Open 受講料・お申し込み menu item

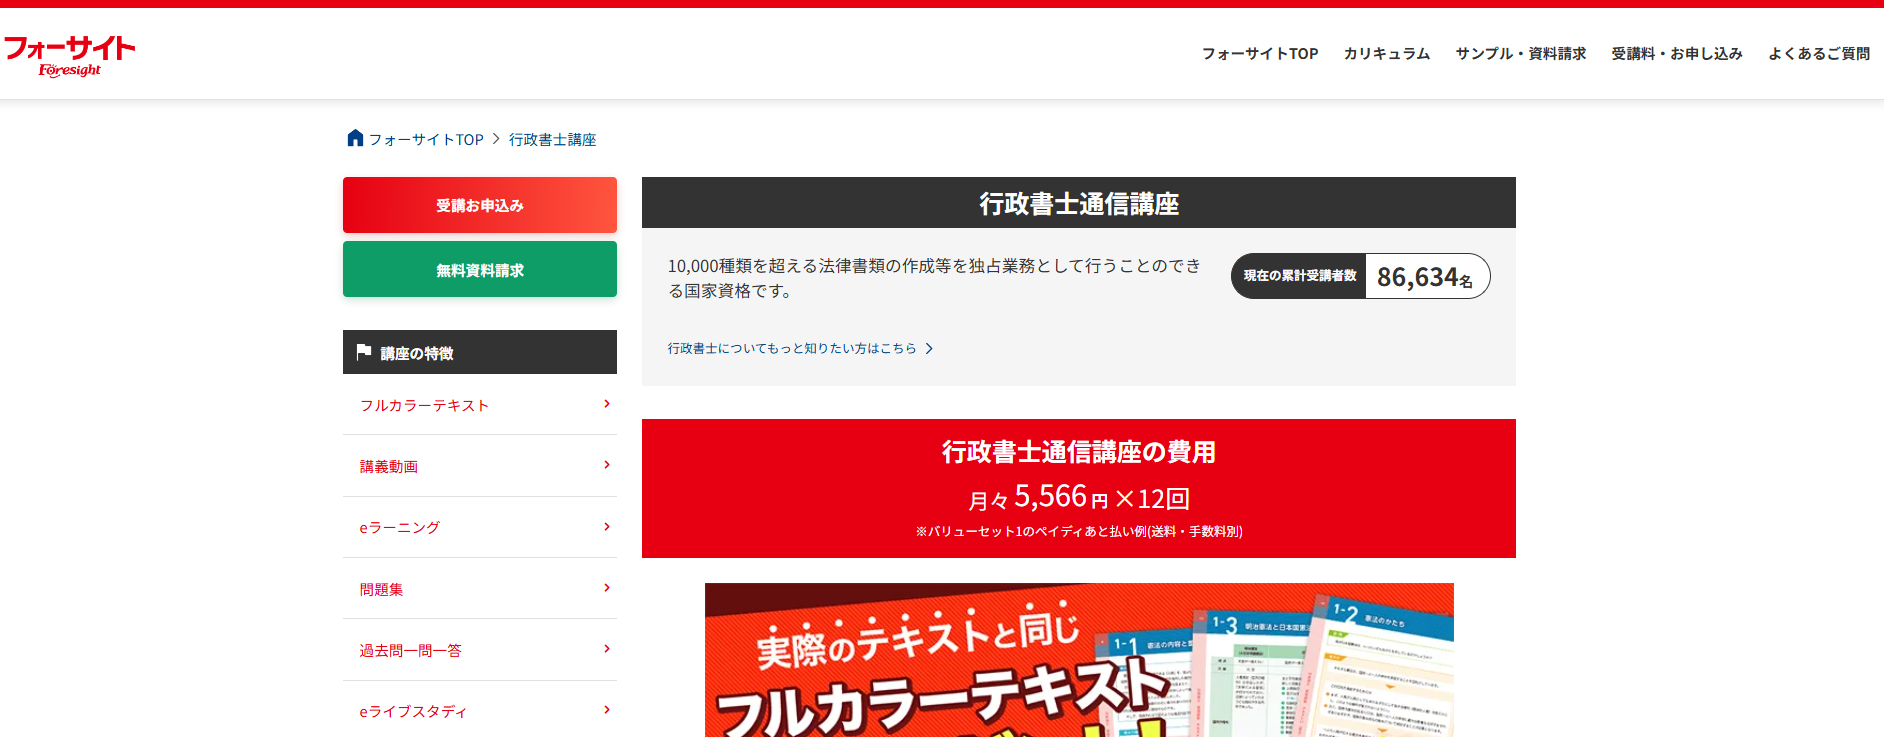pos(1677,54)
